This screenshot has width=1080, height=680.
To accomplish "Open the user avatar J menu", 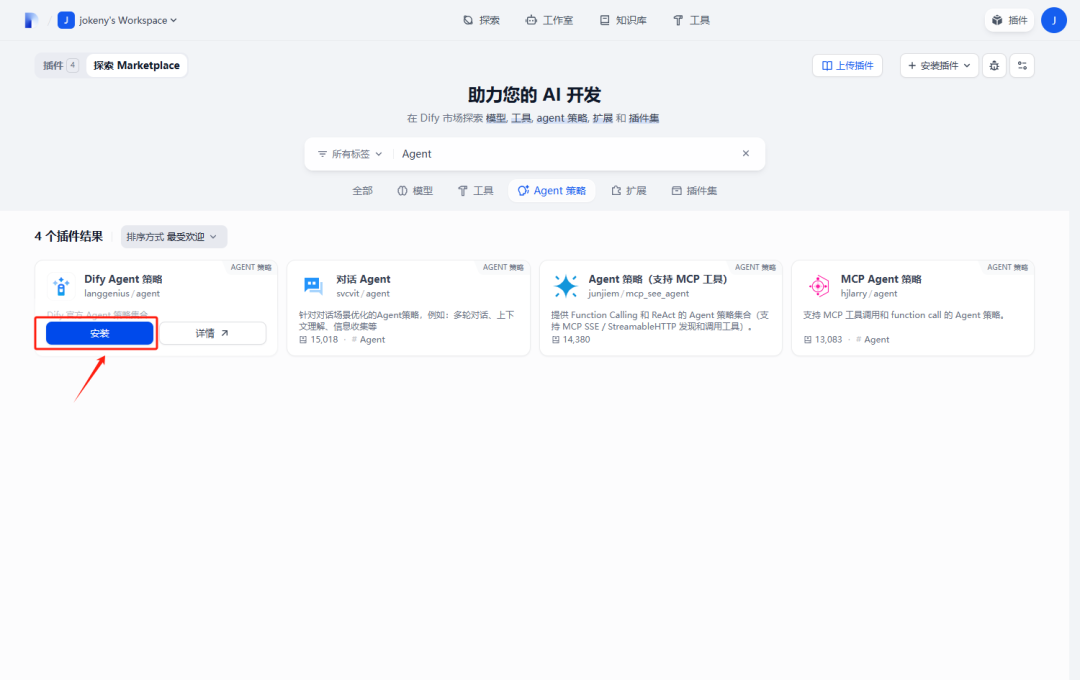I will tap(1054, 21).
